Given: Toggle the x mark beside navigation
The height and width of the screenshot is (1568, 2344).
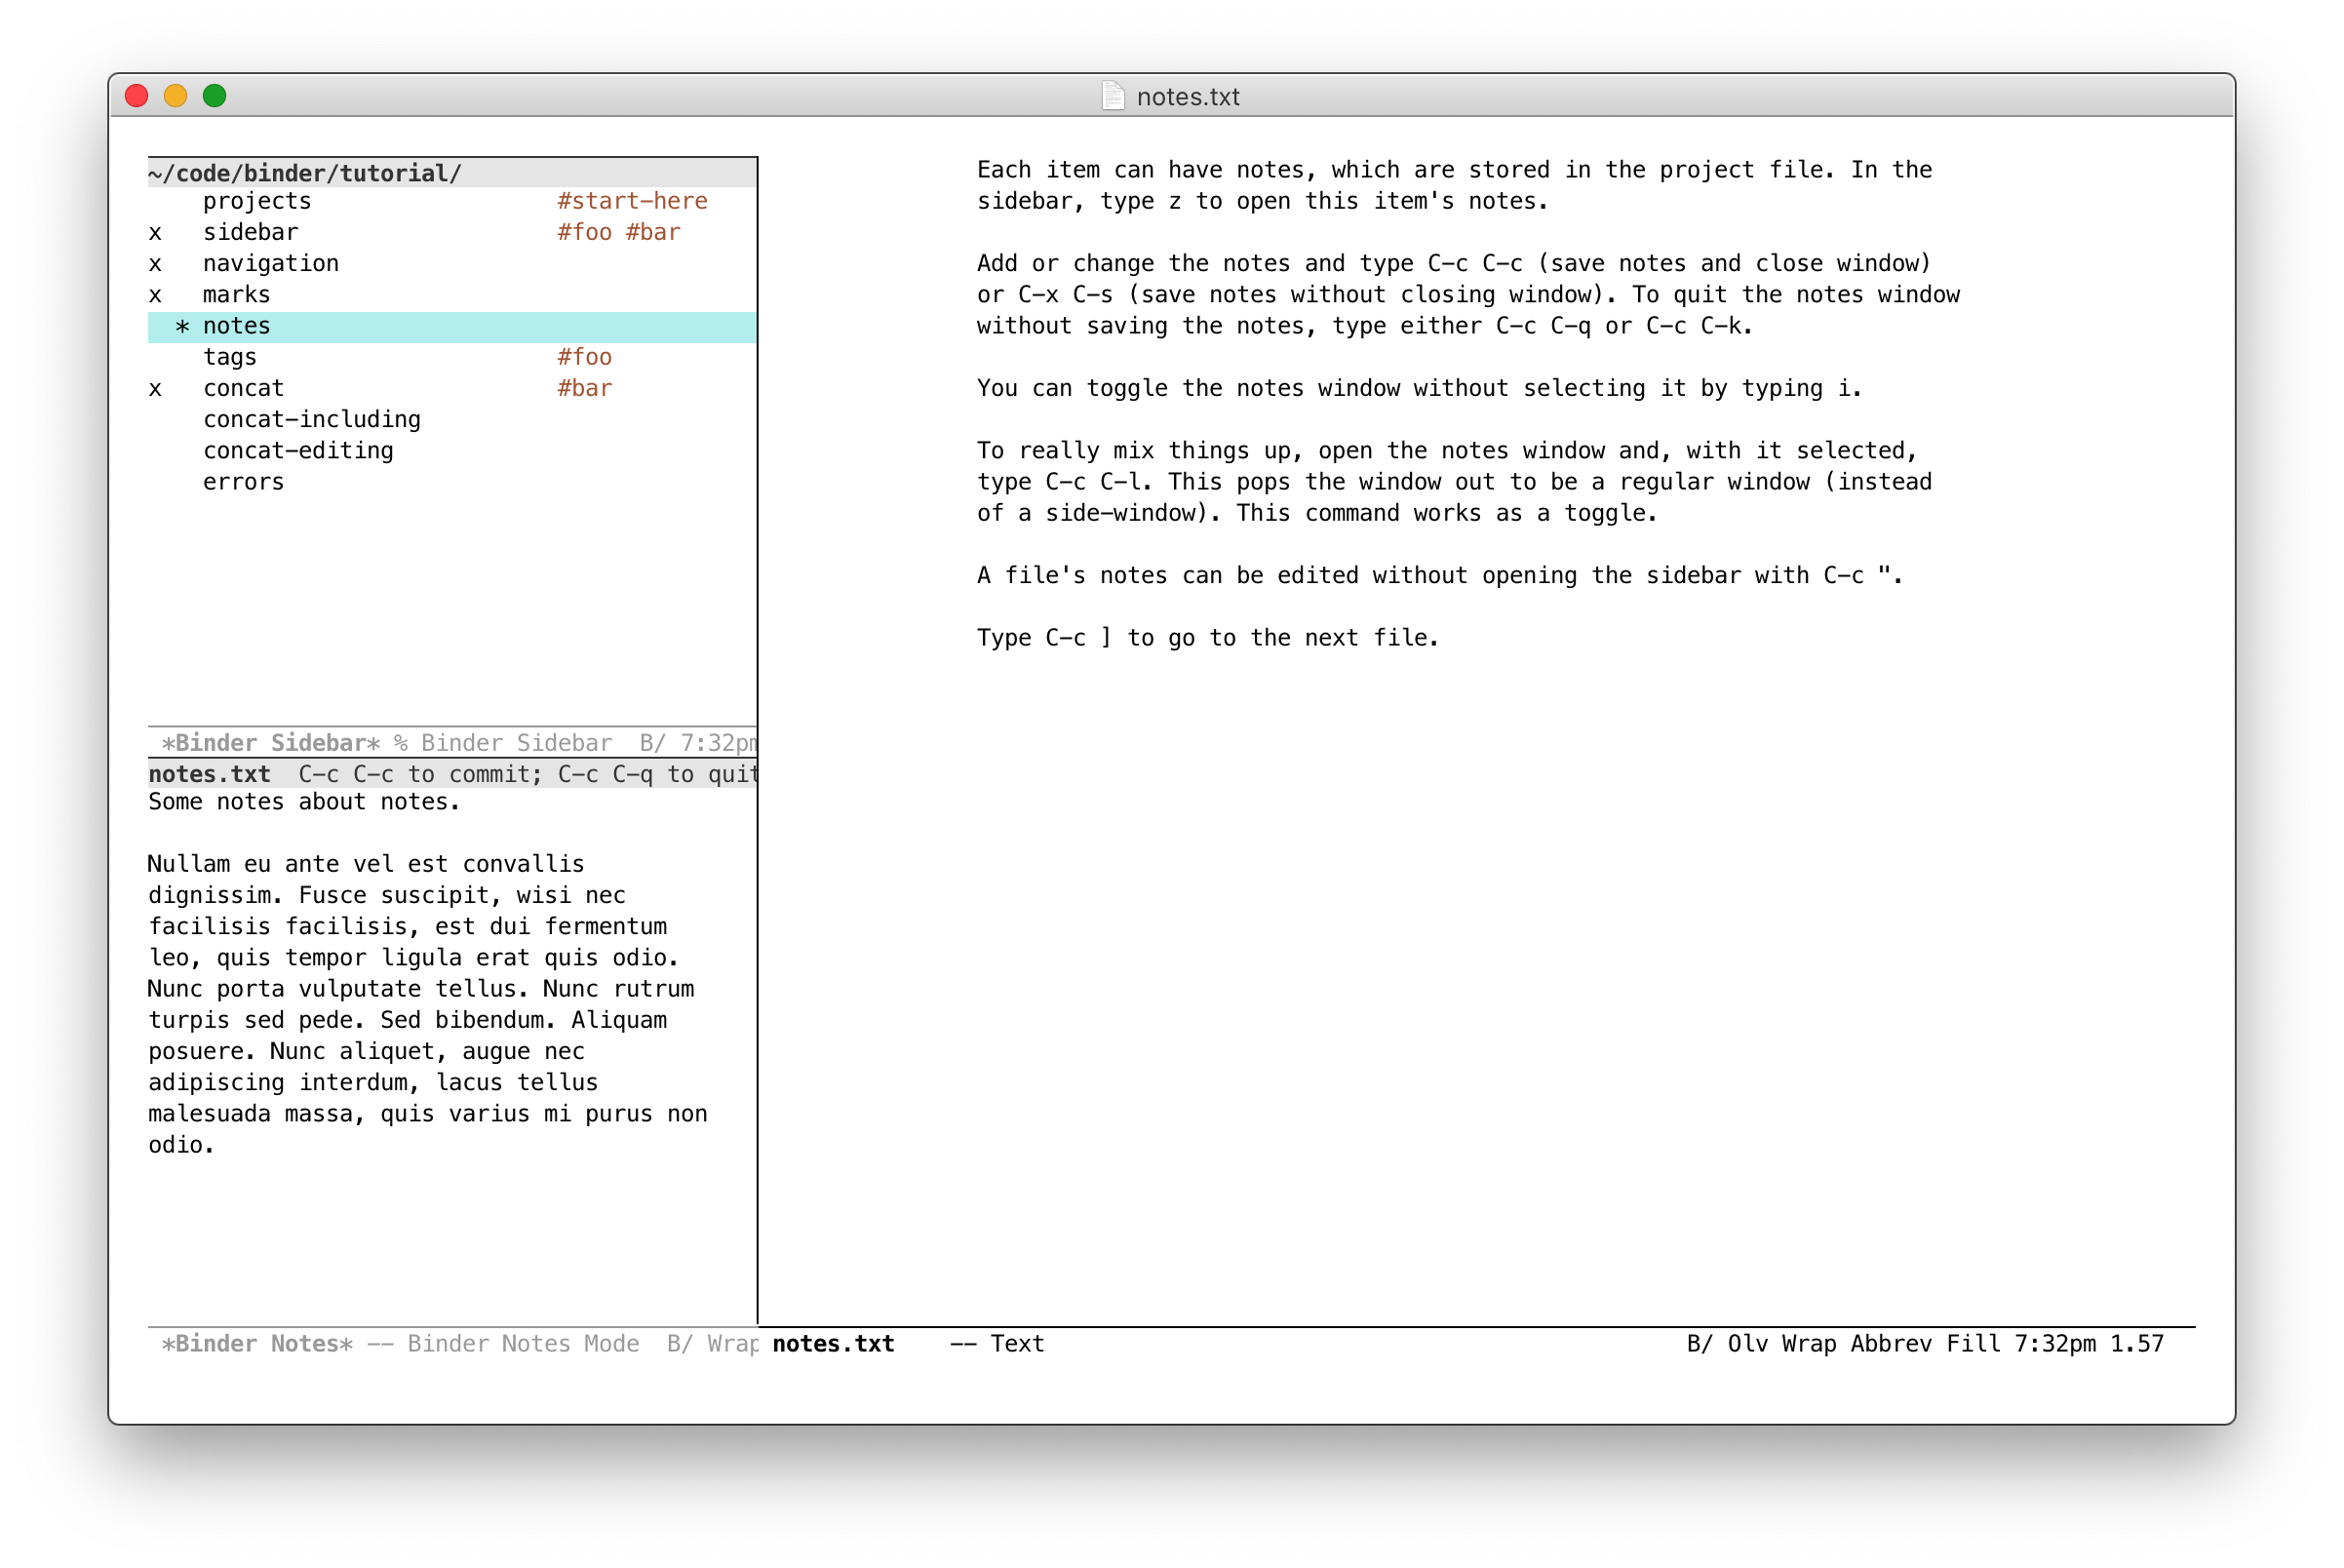Looking at the screenshot, I should (154, 263).
